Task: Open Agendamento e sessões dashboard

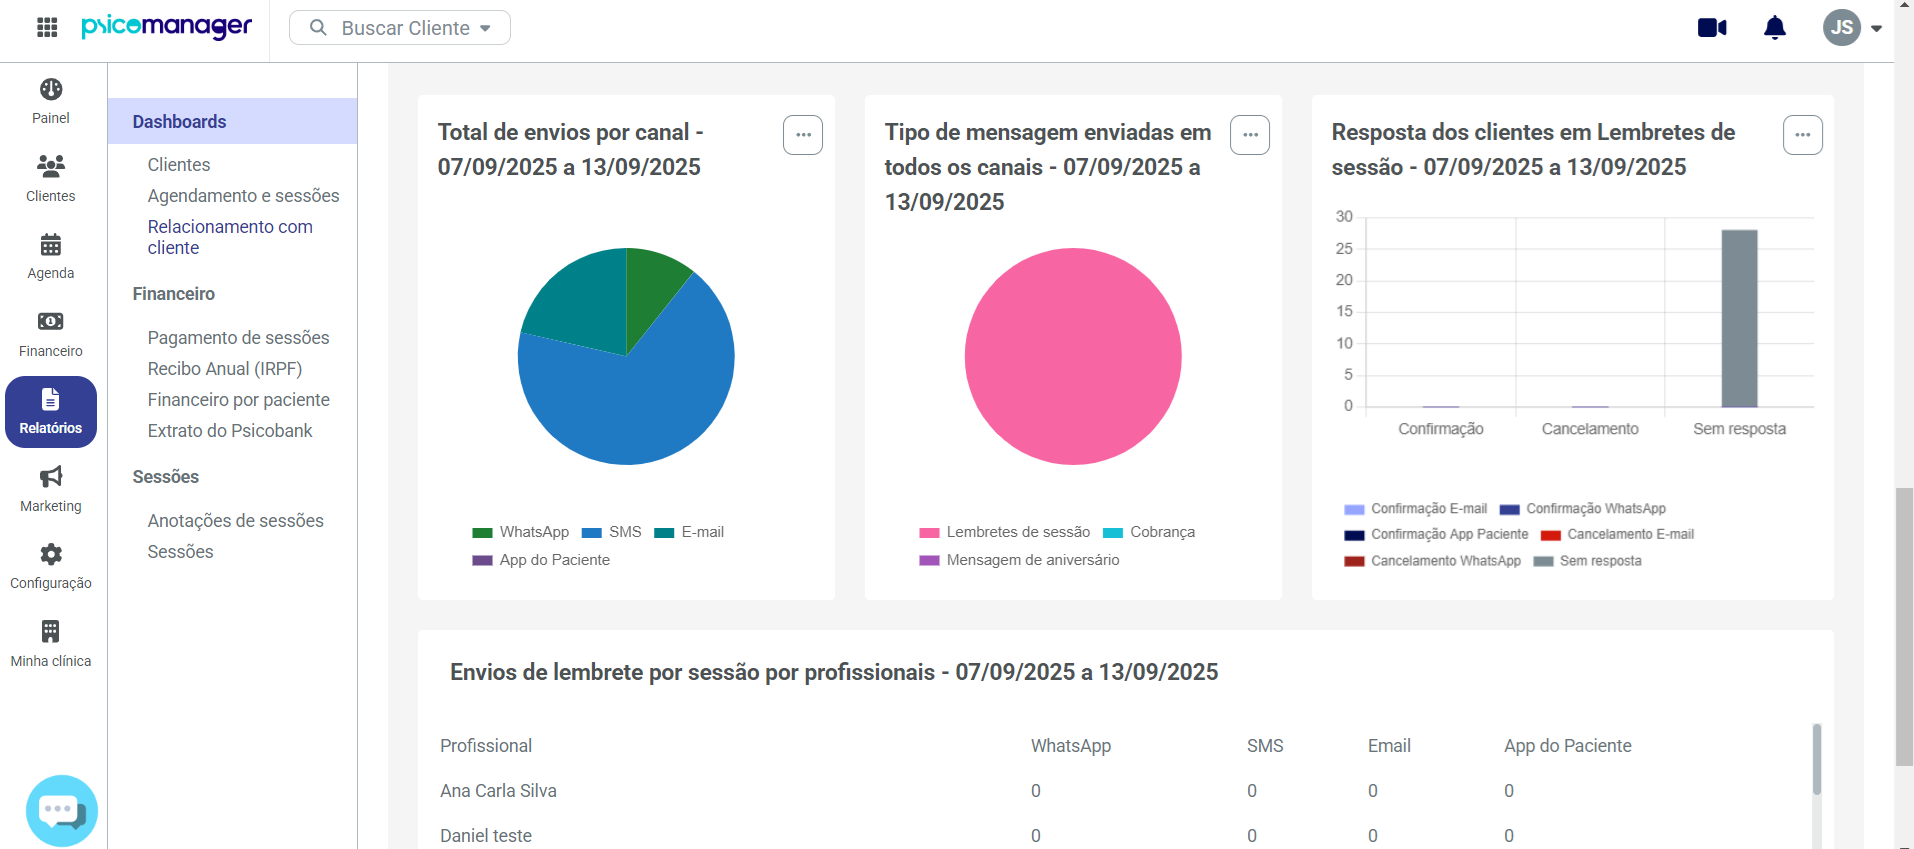Action: pyautogui.click(x=244, y=195)
